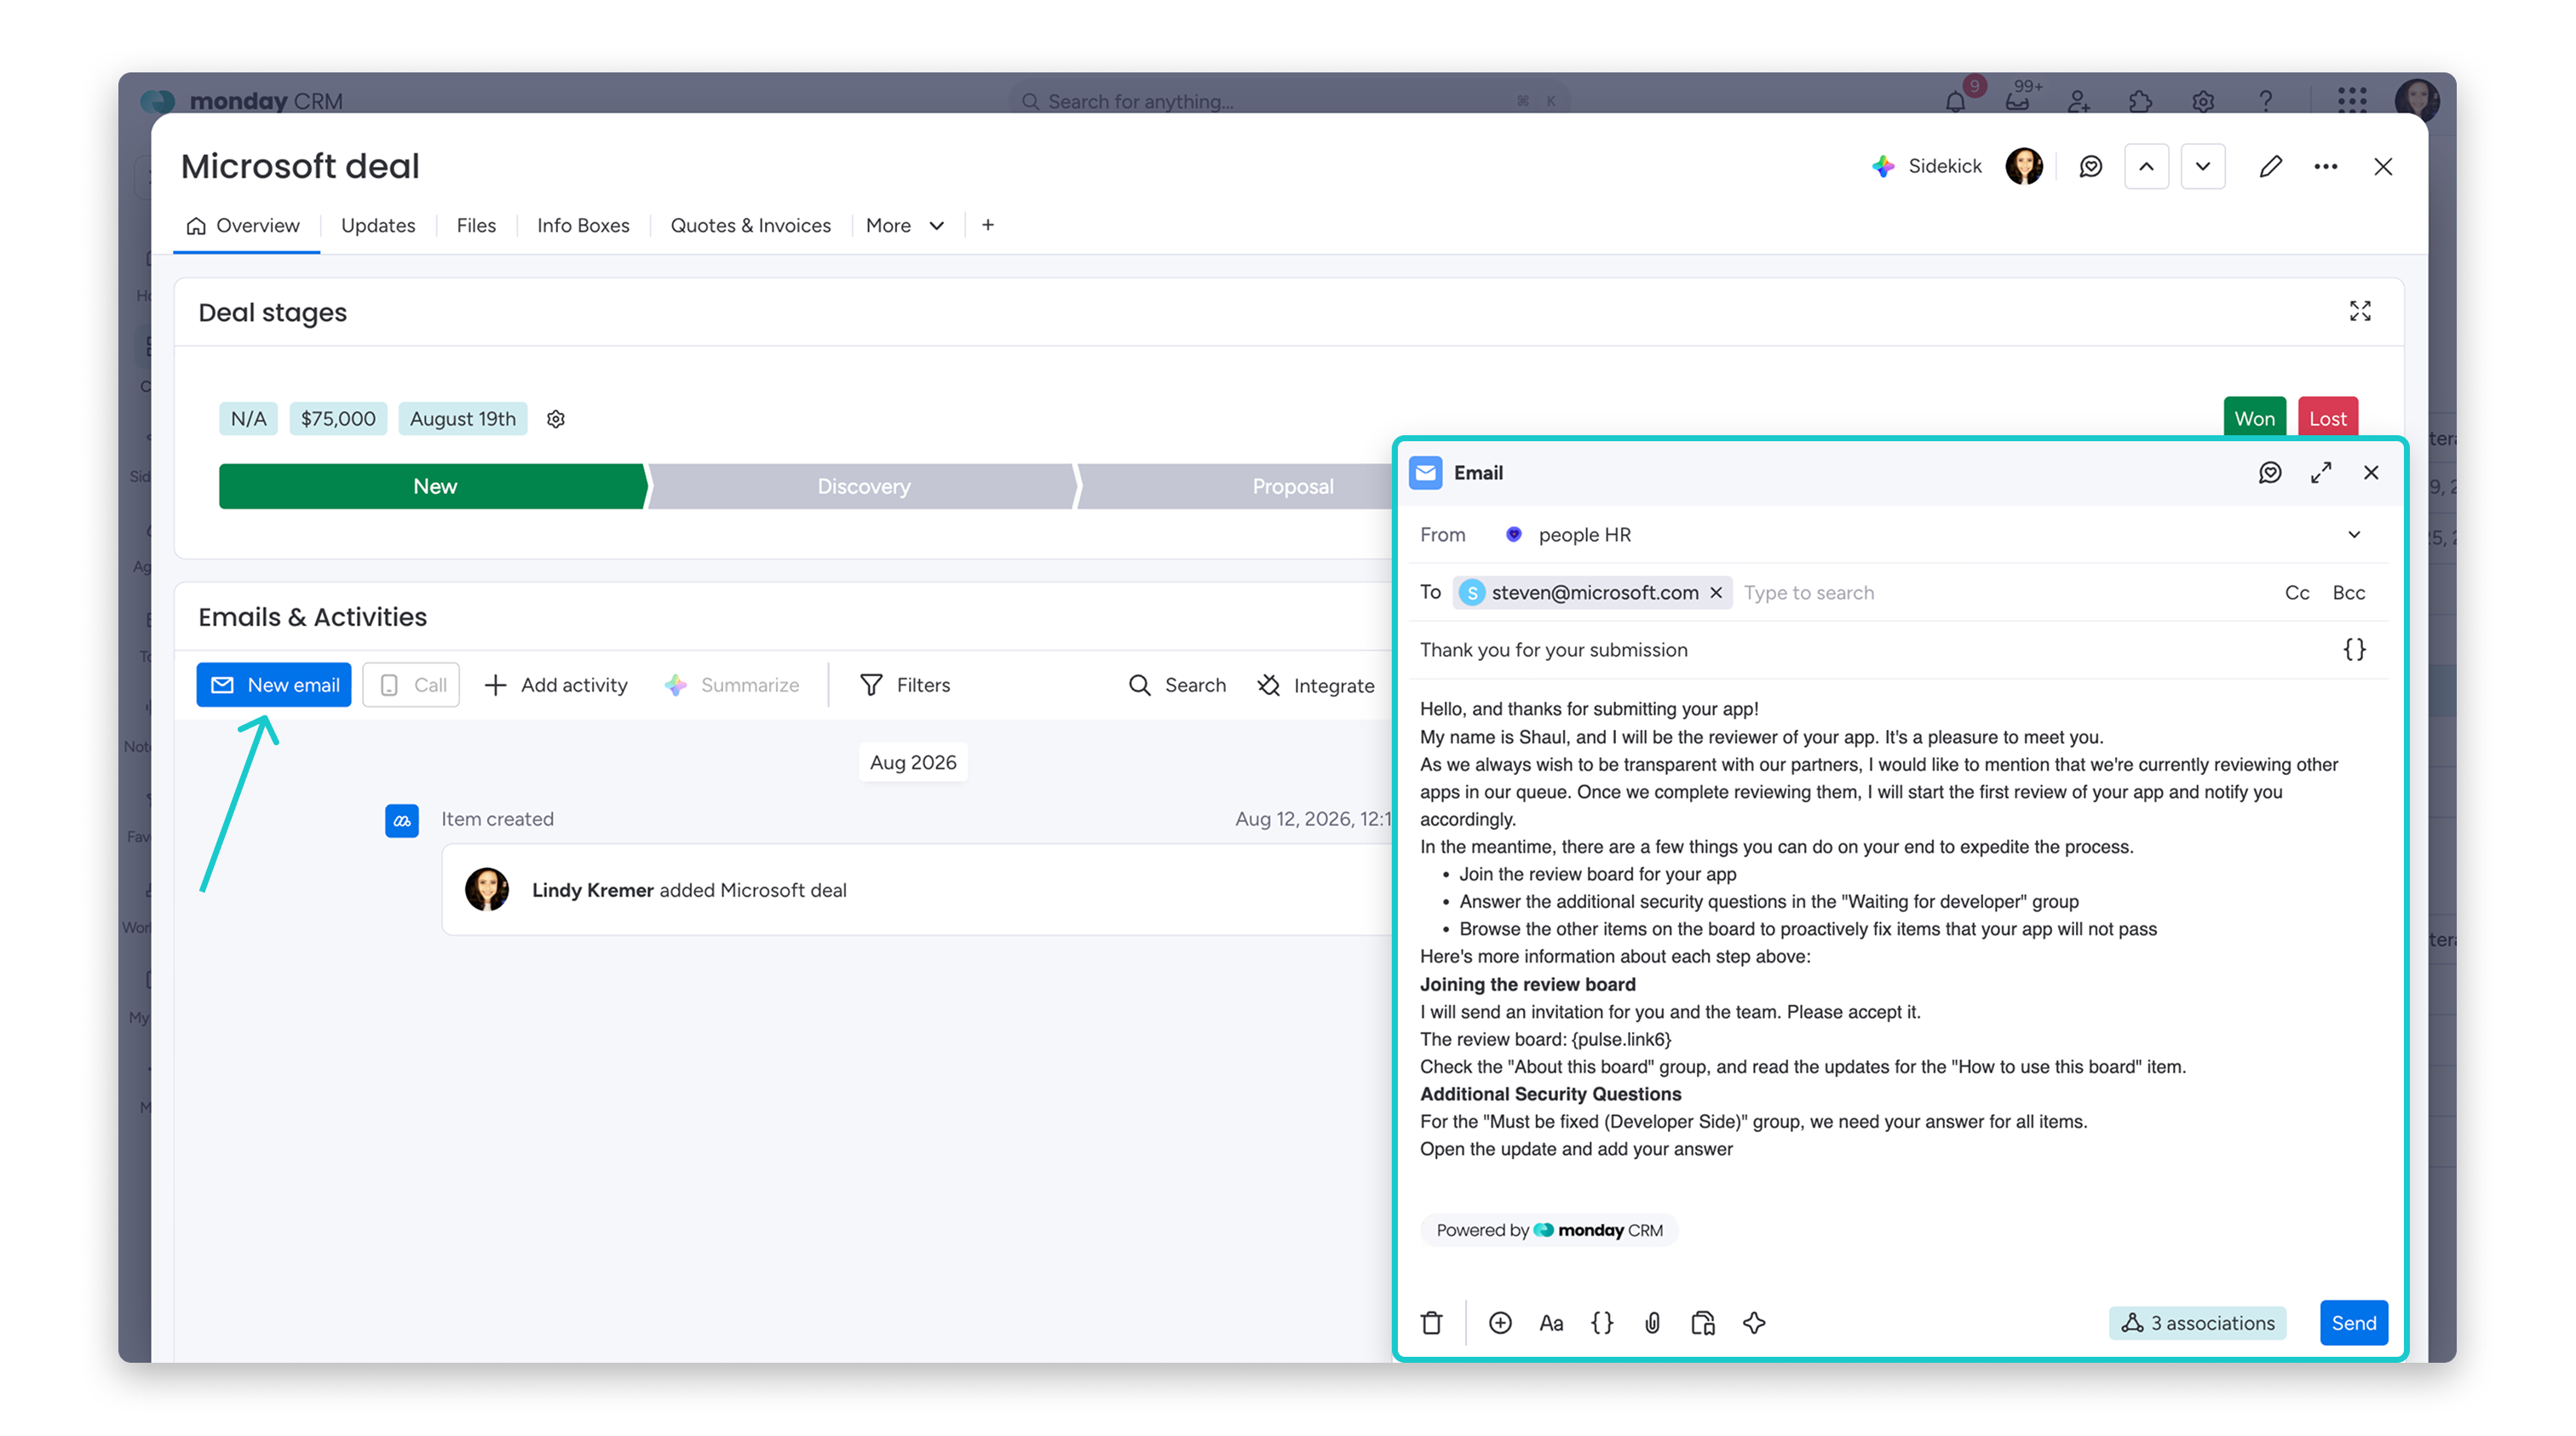Open notifications bell in top bar

(x=1955, y=101)
